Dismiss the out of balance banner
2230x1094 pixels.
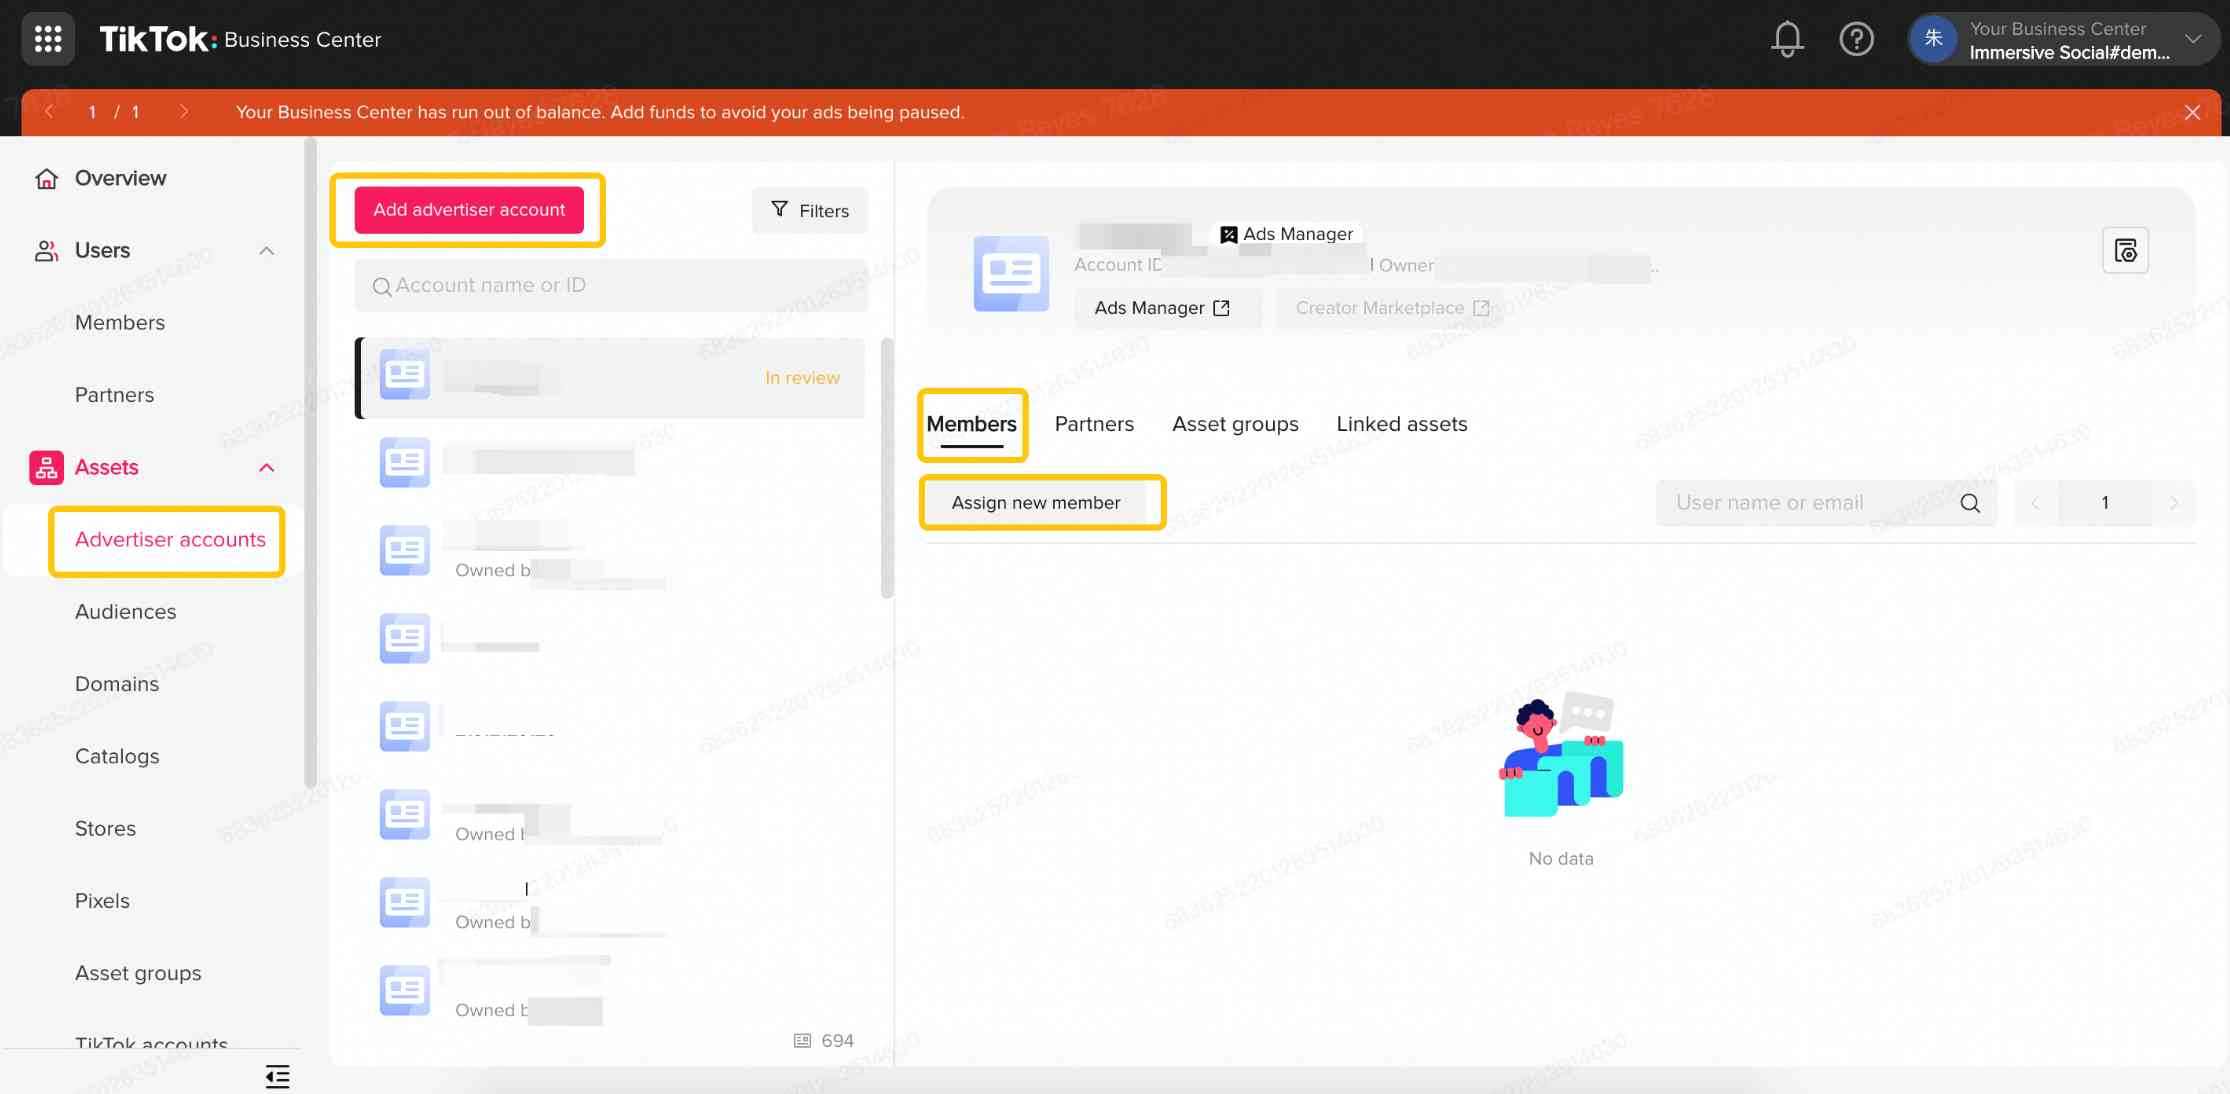pos(2192,112)
